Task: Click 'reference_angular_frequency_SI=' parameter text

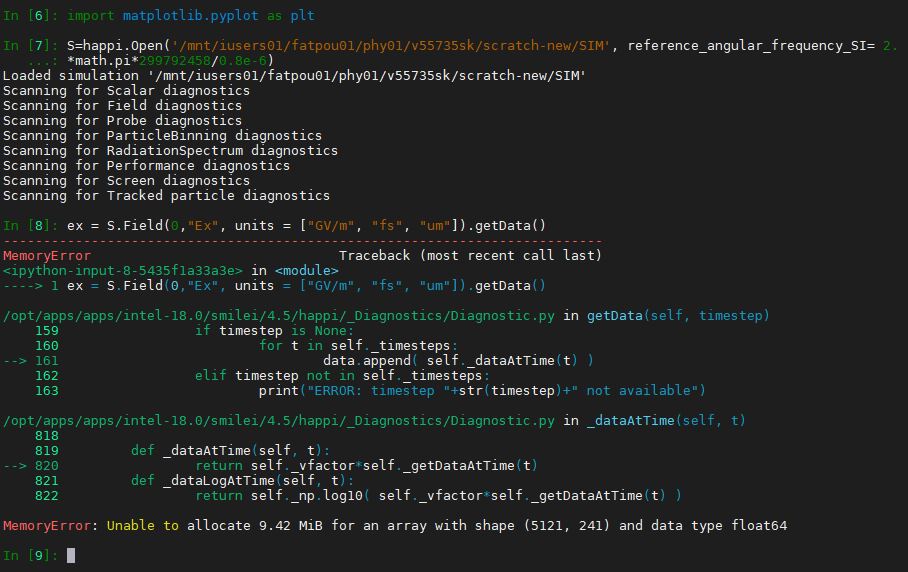Action: tap(751, 46)
